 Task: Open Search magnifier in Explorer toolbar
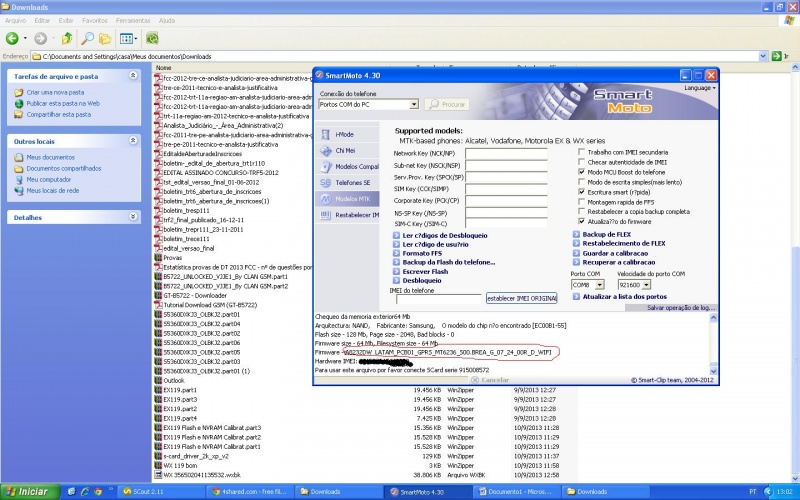coord(88,38)
